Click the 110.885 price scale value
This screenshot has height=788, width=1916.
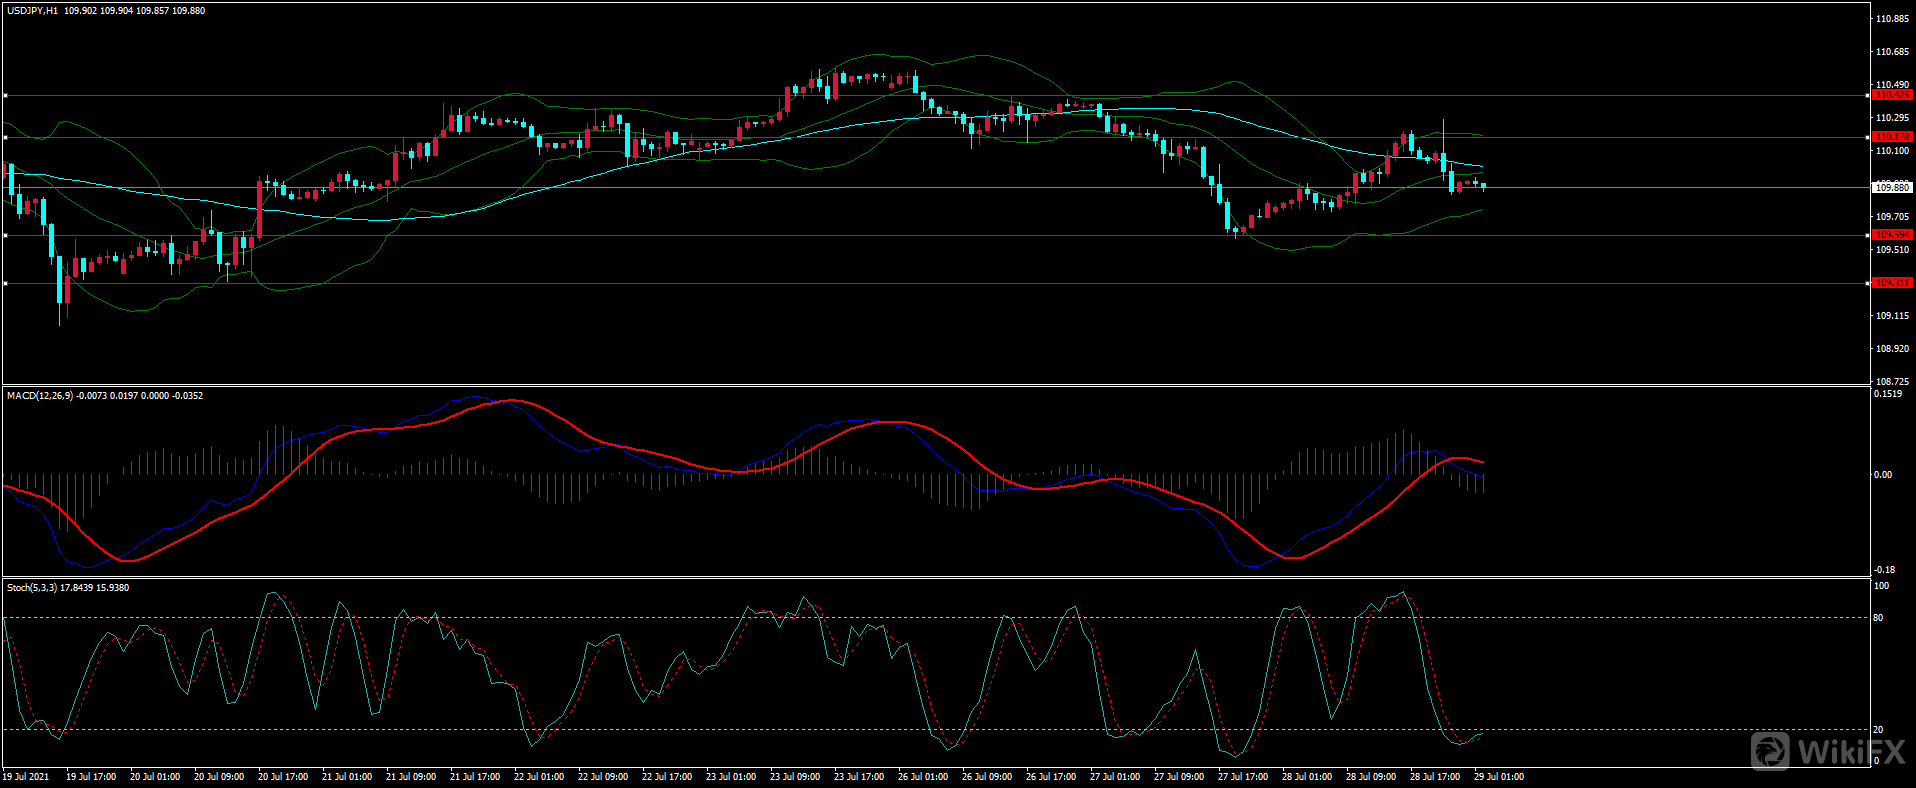1892,19
